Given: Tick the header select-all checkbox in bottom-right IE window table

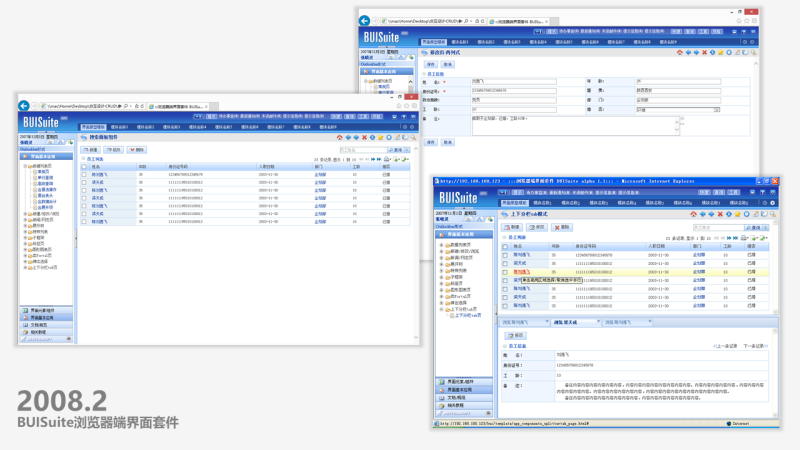Looking at the screenshot, I should [505, 246].
